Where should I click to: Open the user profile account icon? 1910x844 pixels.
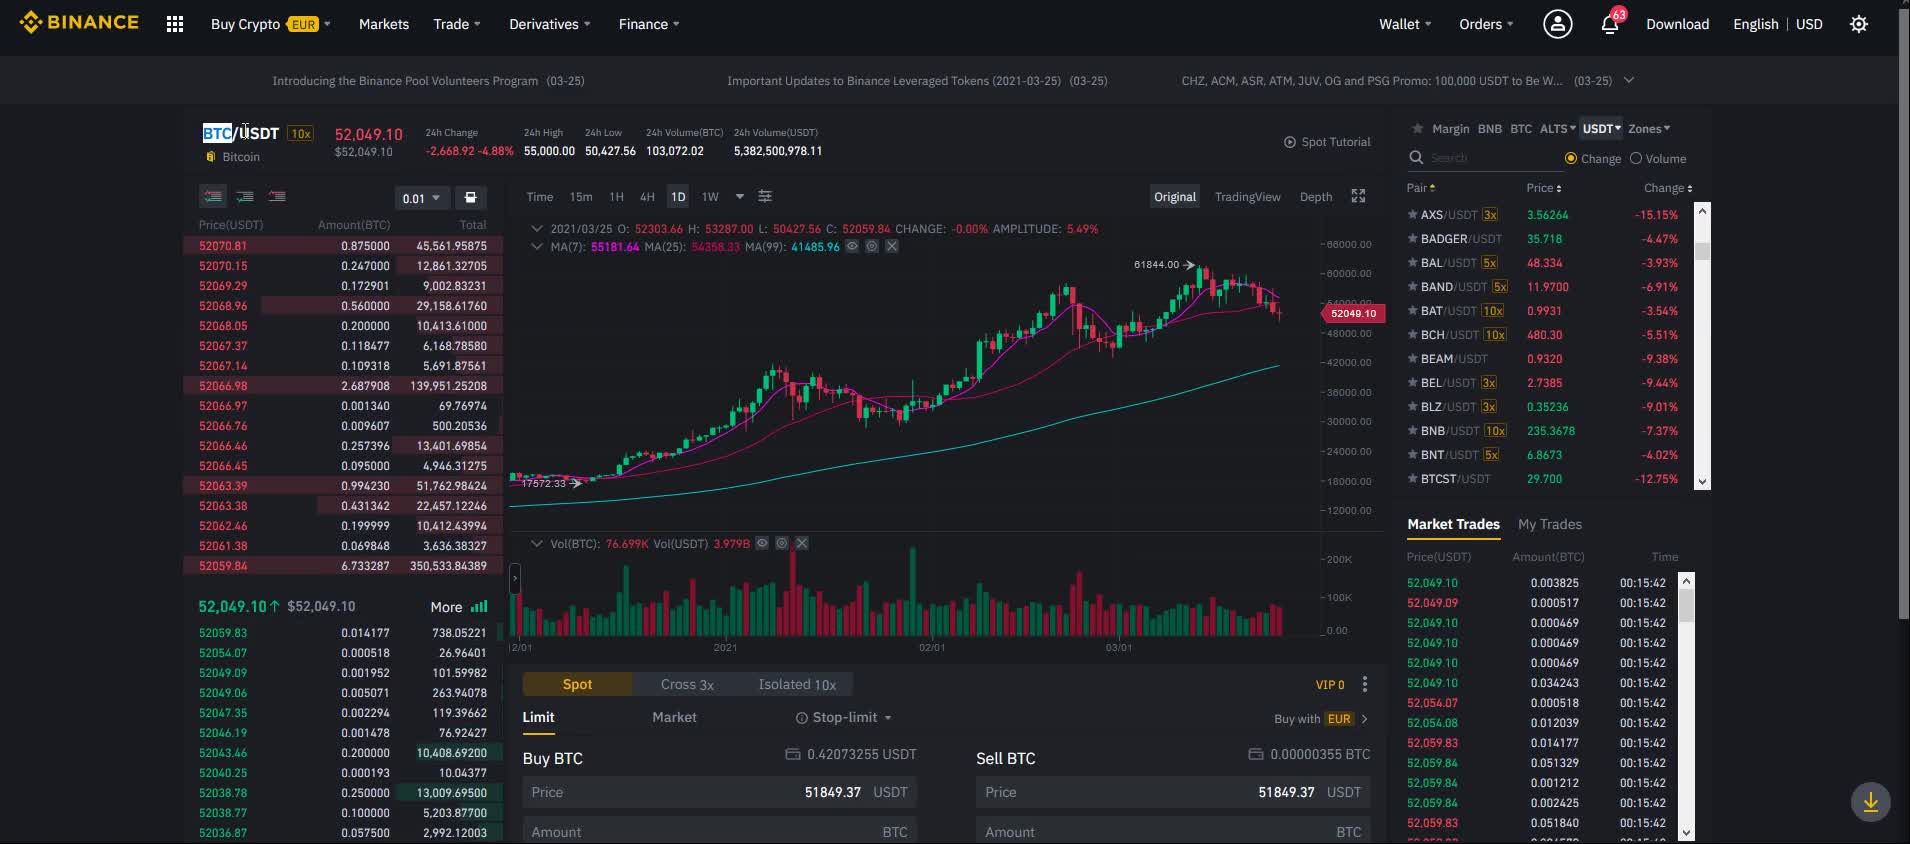coord(1557,24)
